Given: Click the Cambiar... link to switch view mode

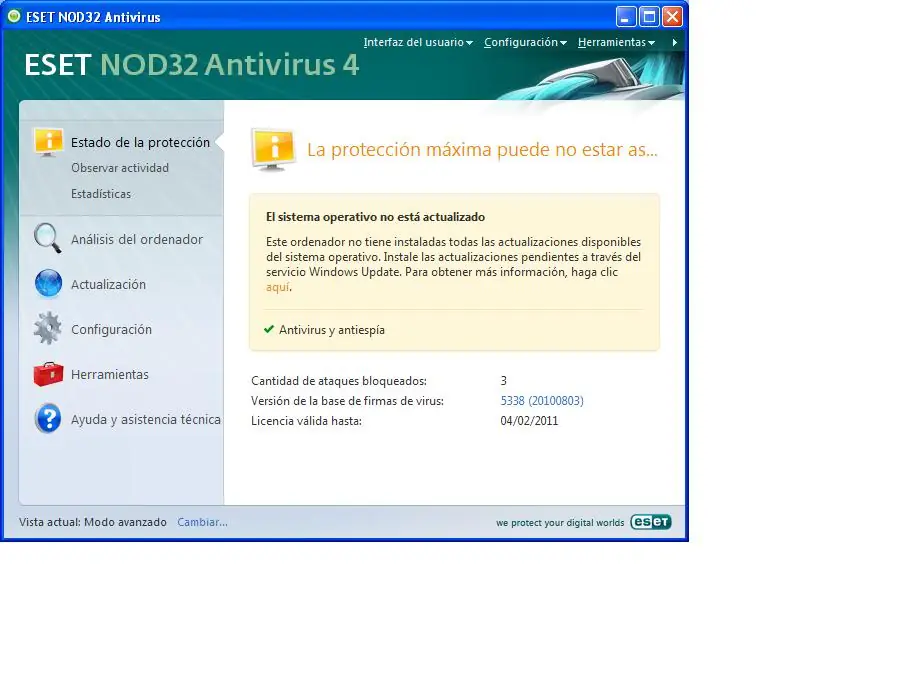Looking at the screenshot, I should (x=202, y=522).
